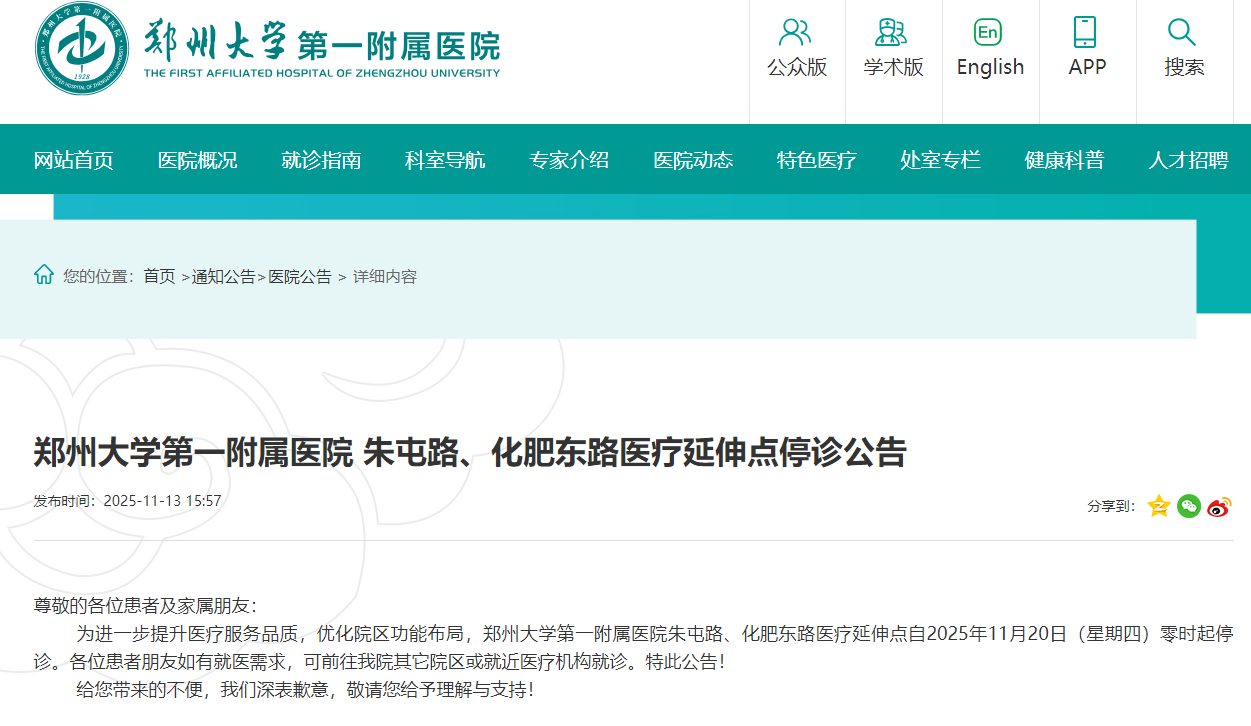Click the breadcrumb home house icon

pyautogui.click(x=44, y=275)
